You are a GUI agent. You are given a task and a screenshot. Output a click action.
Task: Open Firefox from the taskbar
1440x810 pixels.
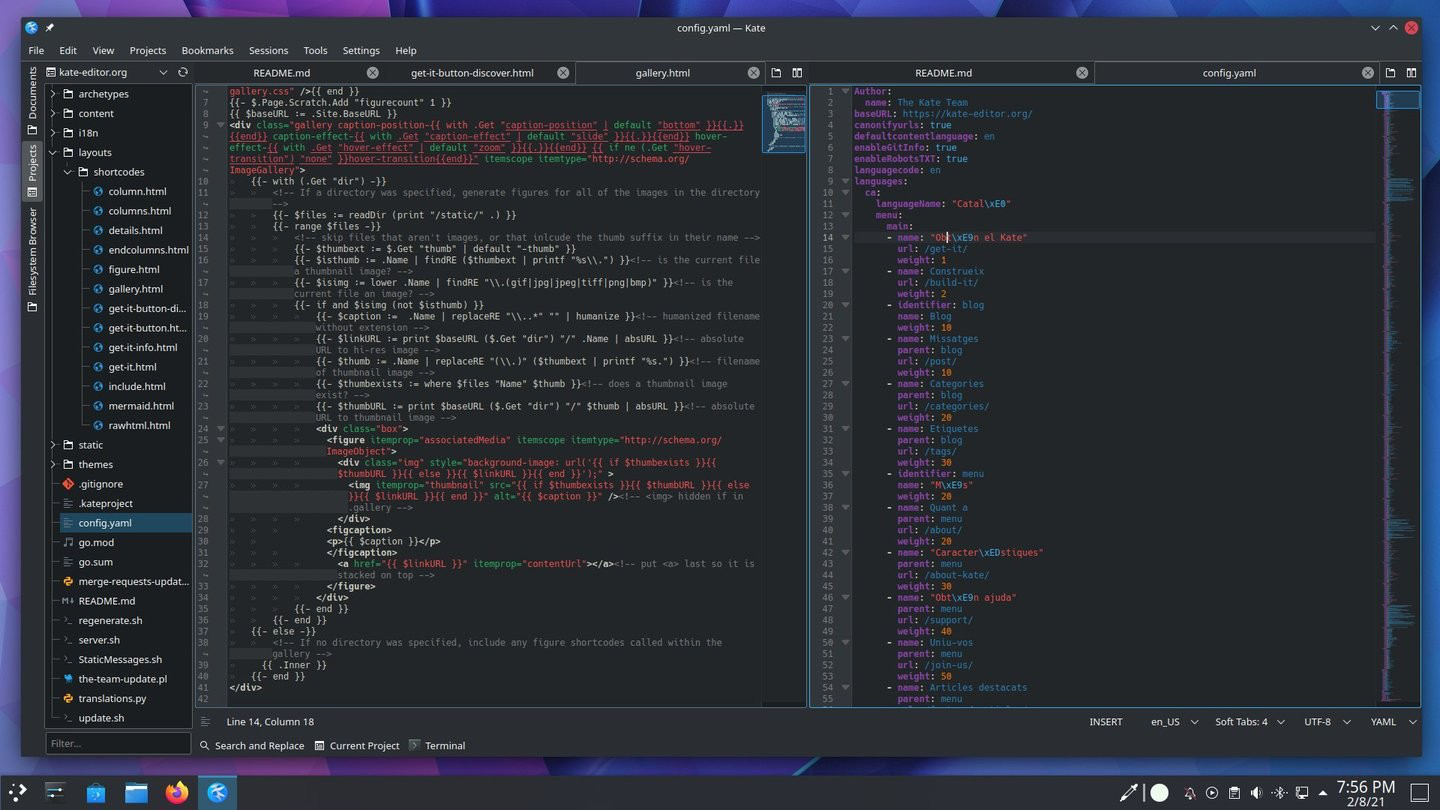[x=177, y=793]
